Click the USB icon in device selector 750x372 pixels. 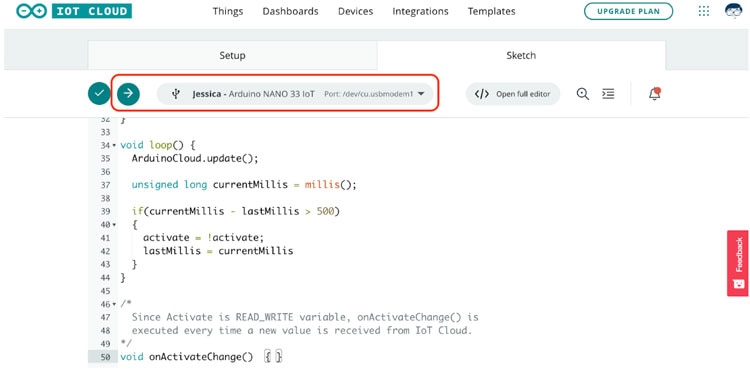176,94
